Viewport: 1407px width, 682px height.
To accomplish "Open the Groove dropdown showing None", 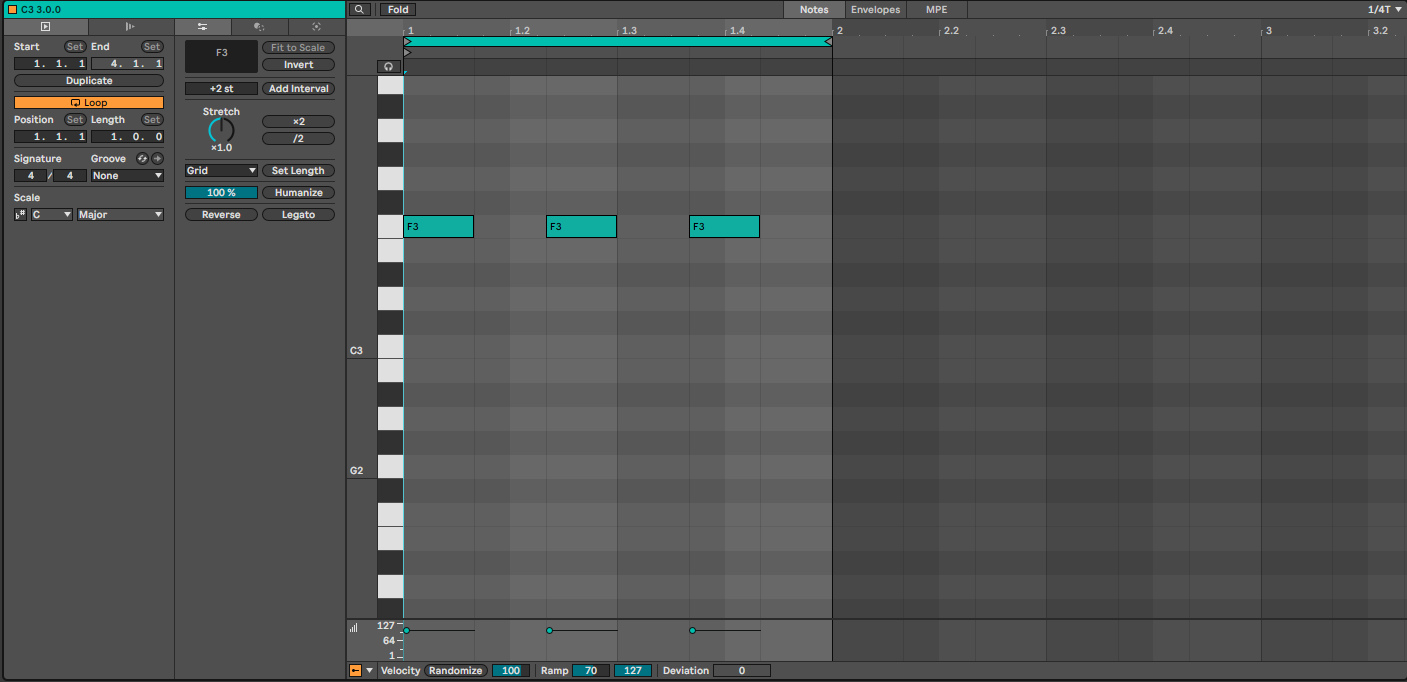I will [127, 176].
